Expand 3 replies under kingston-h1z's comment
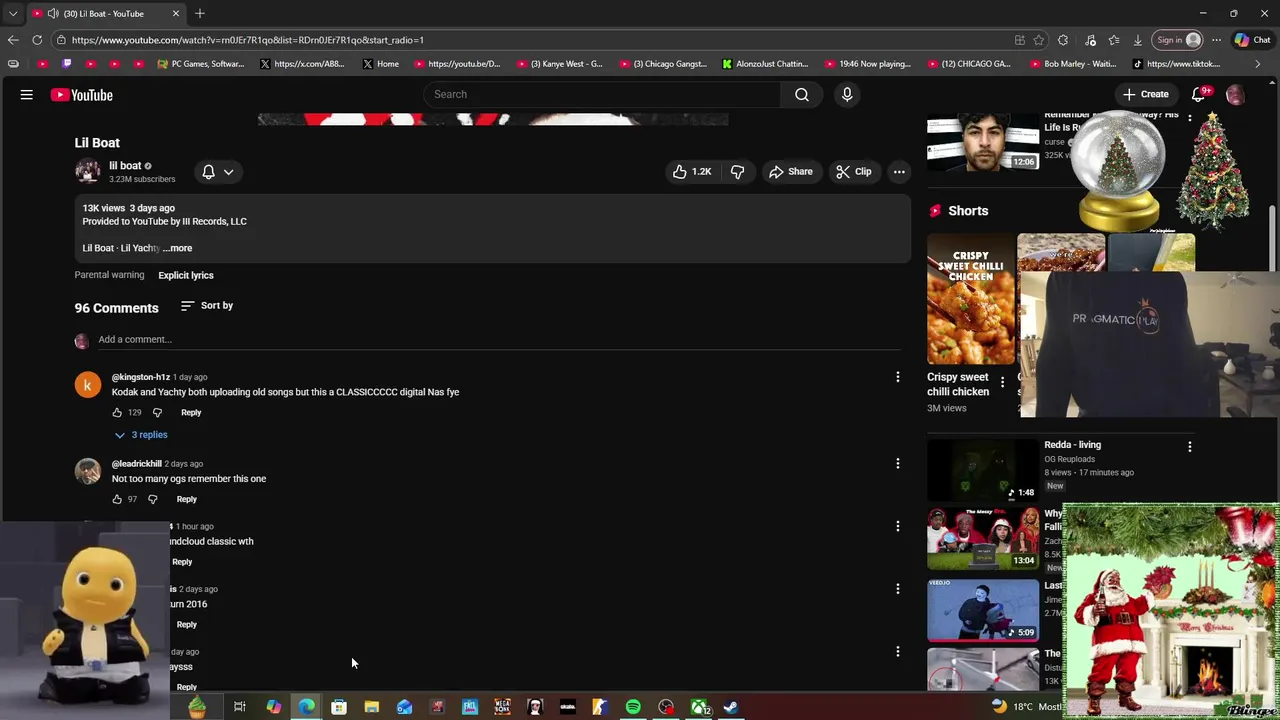The image size is (1280, 720). (x=141, y=435)
